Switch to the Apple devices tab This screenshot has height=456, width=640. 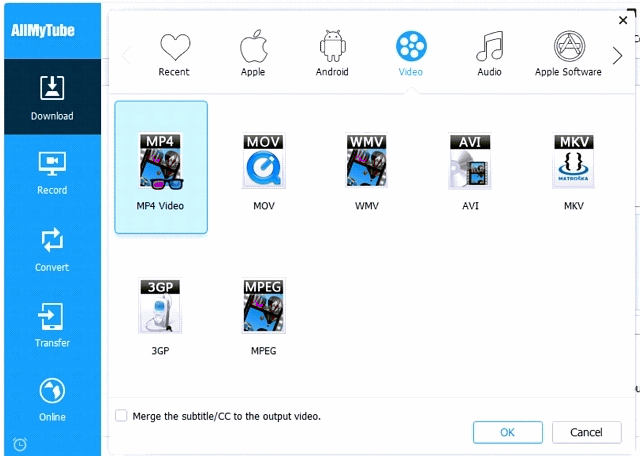pyautogui.click(x=253, y=53)
